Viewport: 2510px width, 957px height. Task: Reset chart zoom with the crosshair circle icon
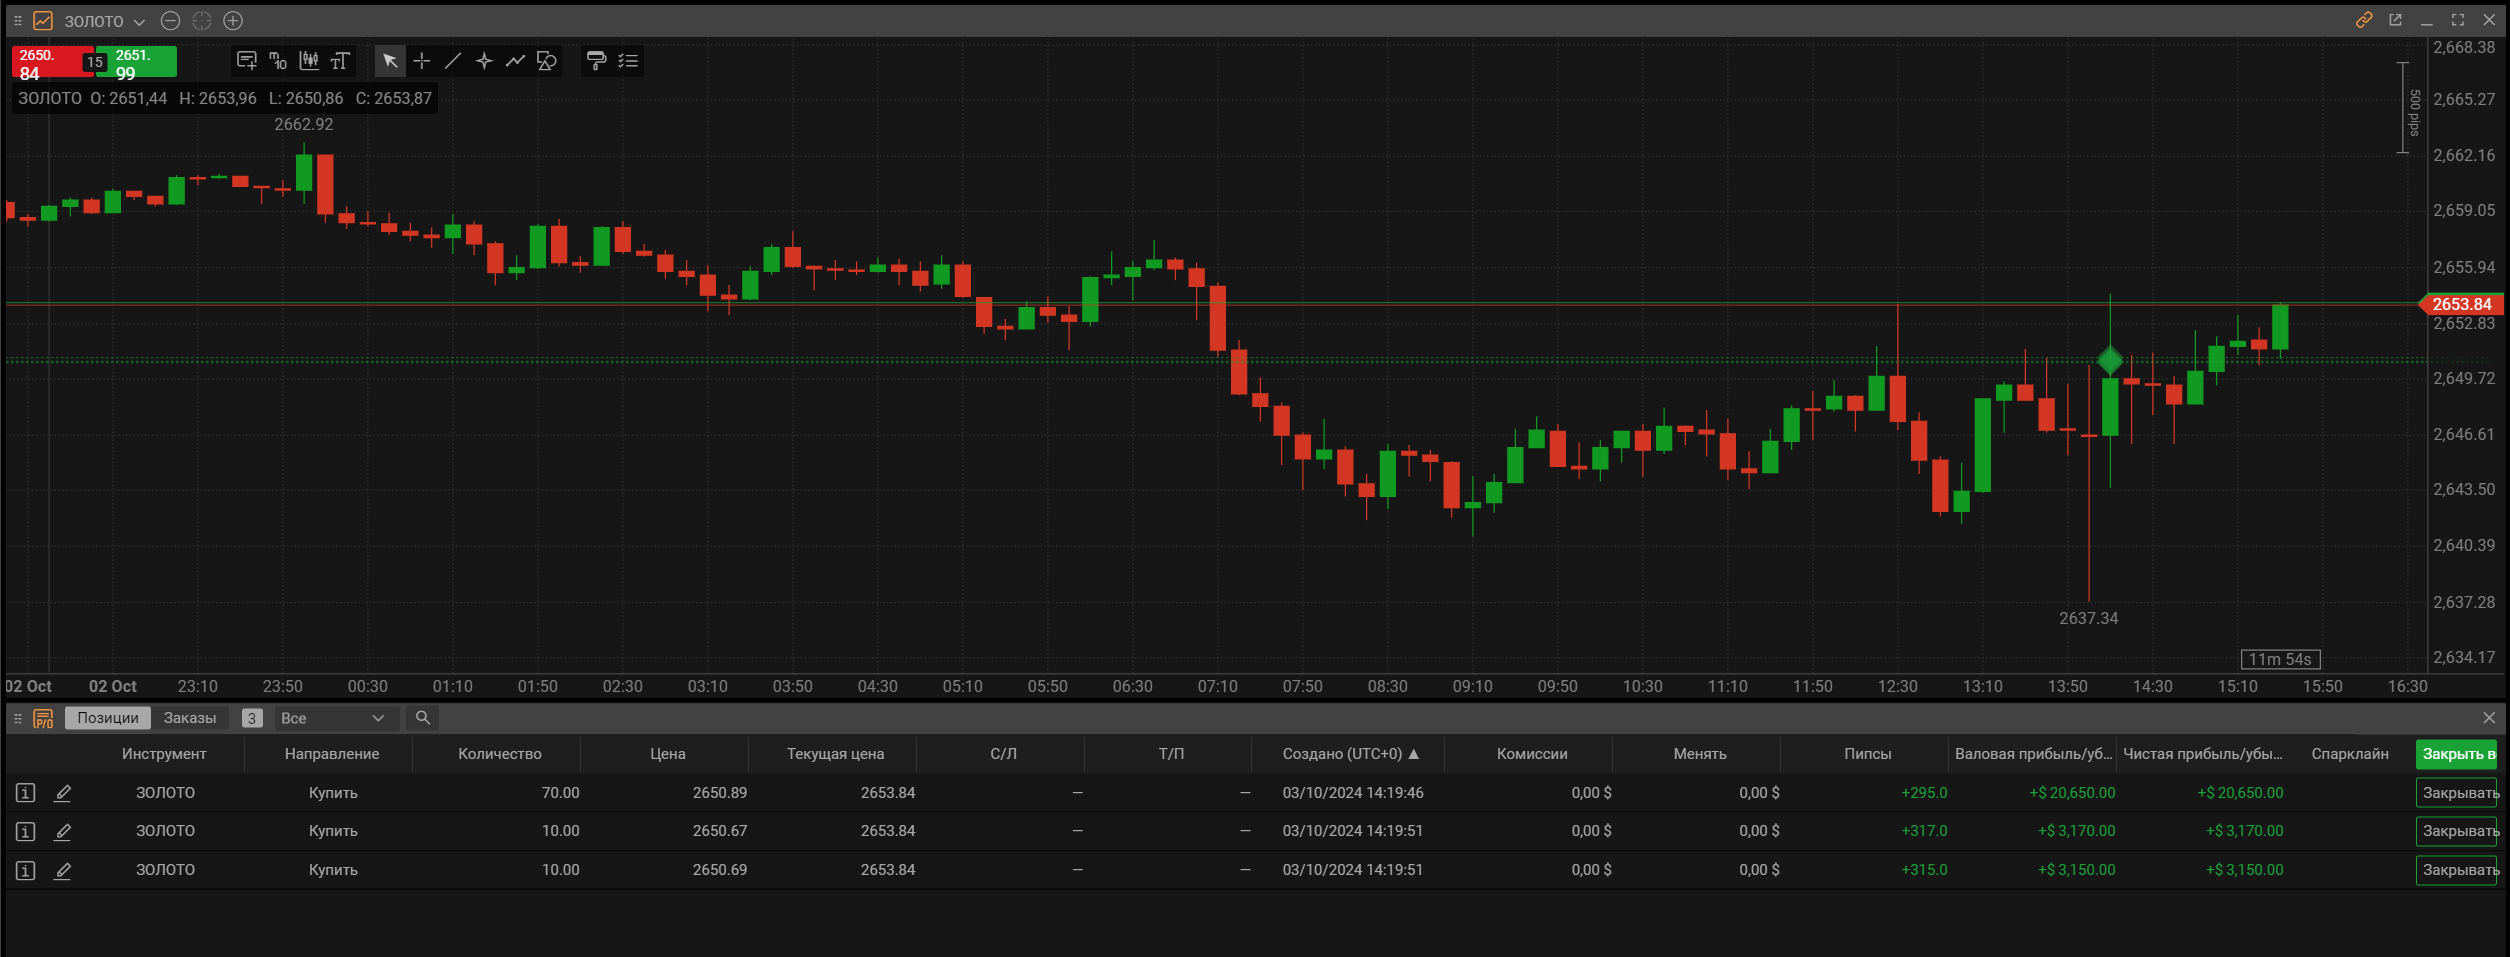click(x=202, y=21)
